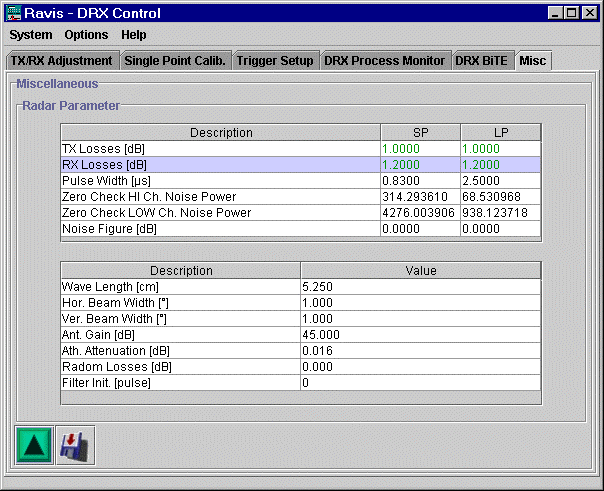
Task: Click the LP noise power value 68.530968
Action: pos(501,197)
